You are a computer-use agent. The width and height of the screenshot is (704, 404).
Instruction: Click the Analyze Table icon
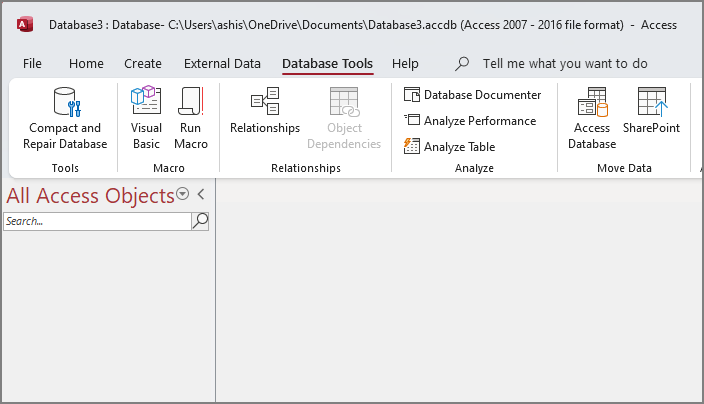click(x=412, y=146)
